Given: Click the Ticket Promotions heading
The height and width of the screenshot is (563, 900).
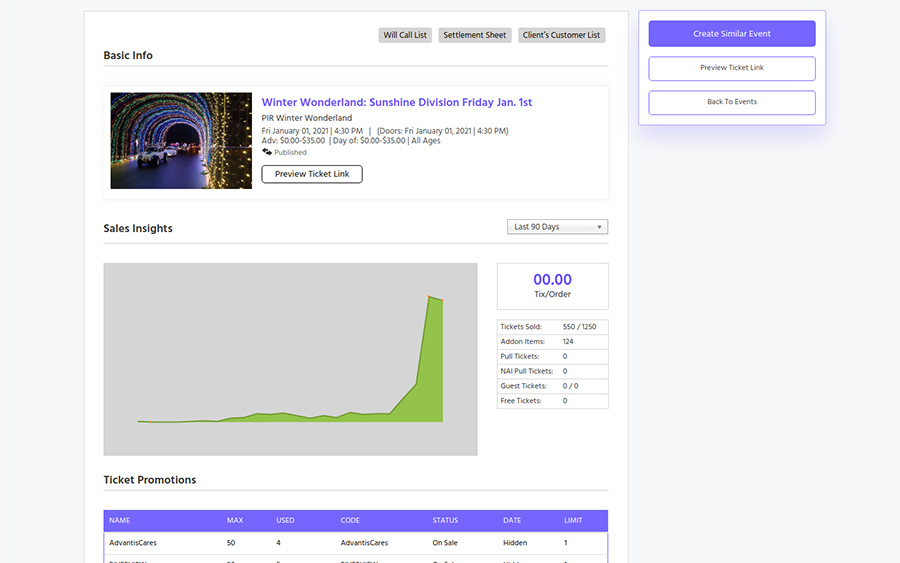Looking at the screenshot, I should tap(150, 480).
